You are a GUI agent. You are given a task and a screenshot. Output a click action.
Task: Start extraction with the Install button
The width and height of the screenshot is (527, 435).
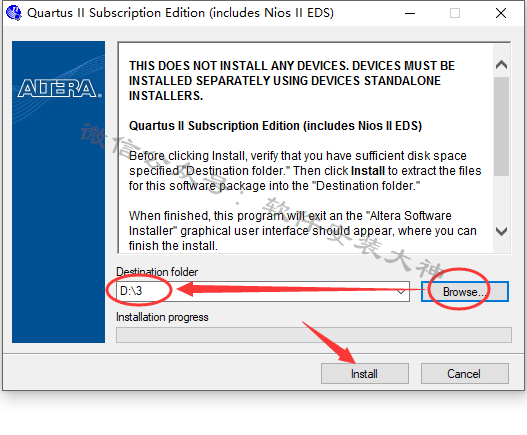pos(365,373)
